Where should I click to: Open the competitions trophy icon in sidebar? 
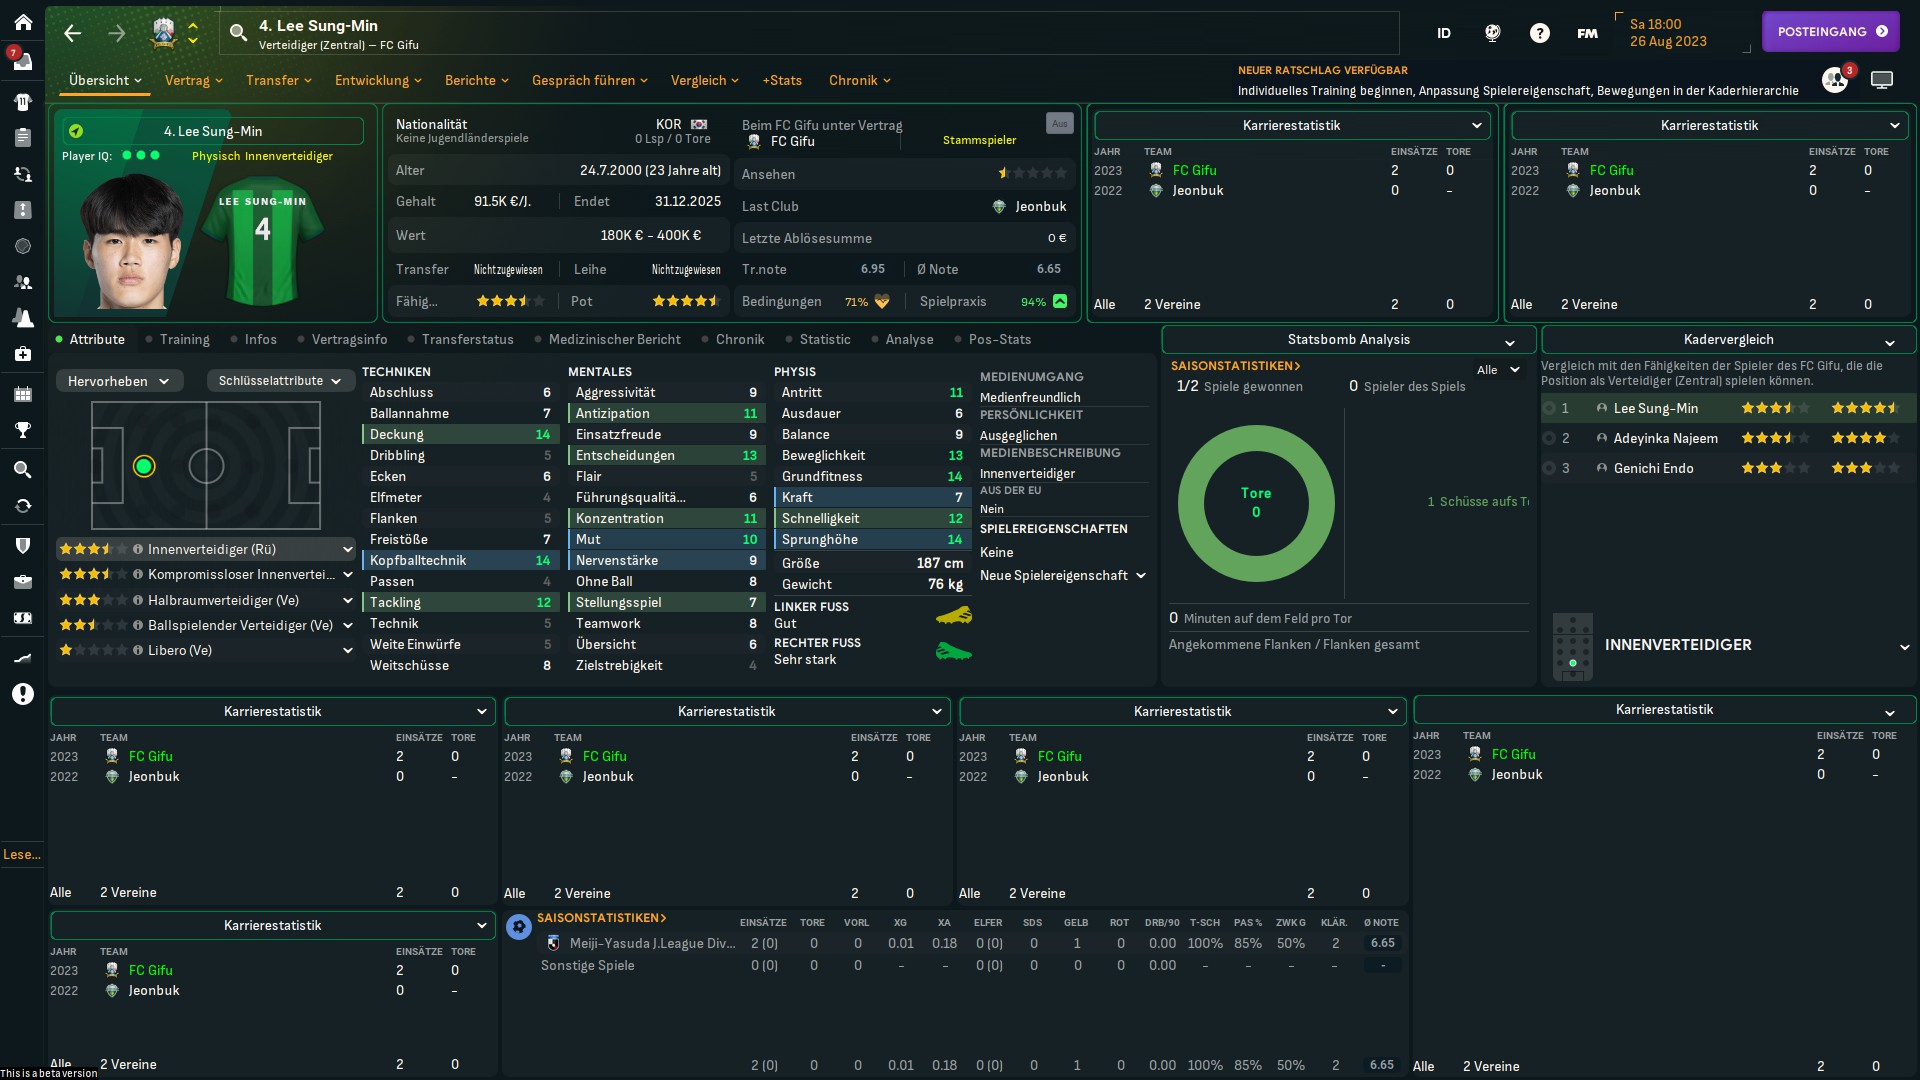22,430
